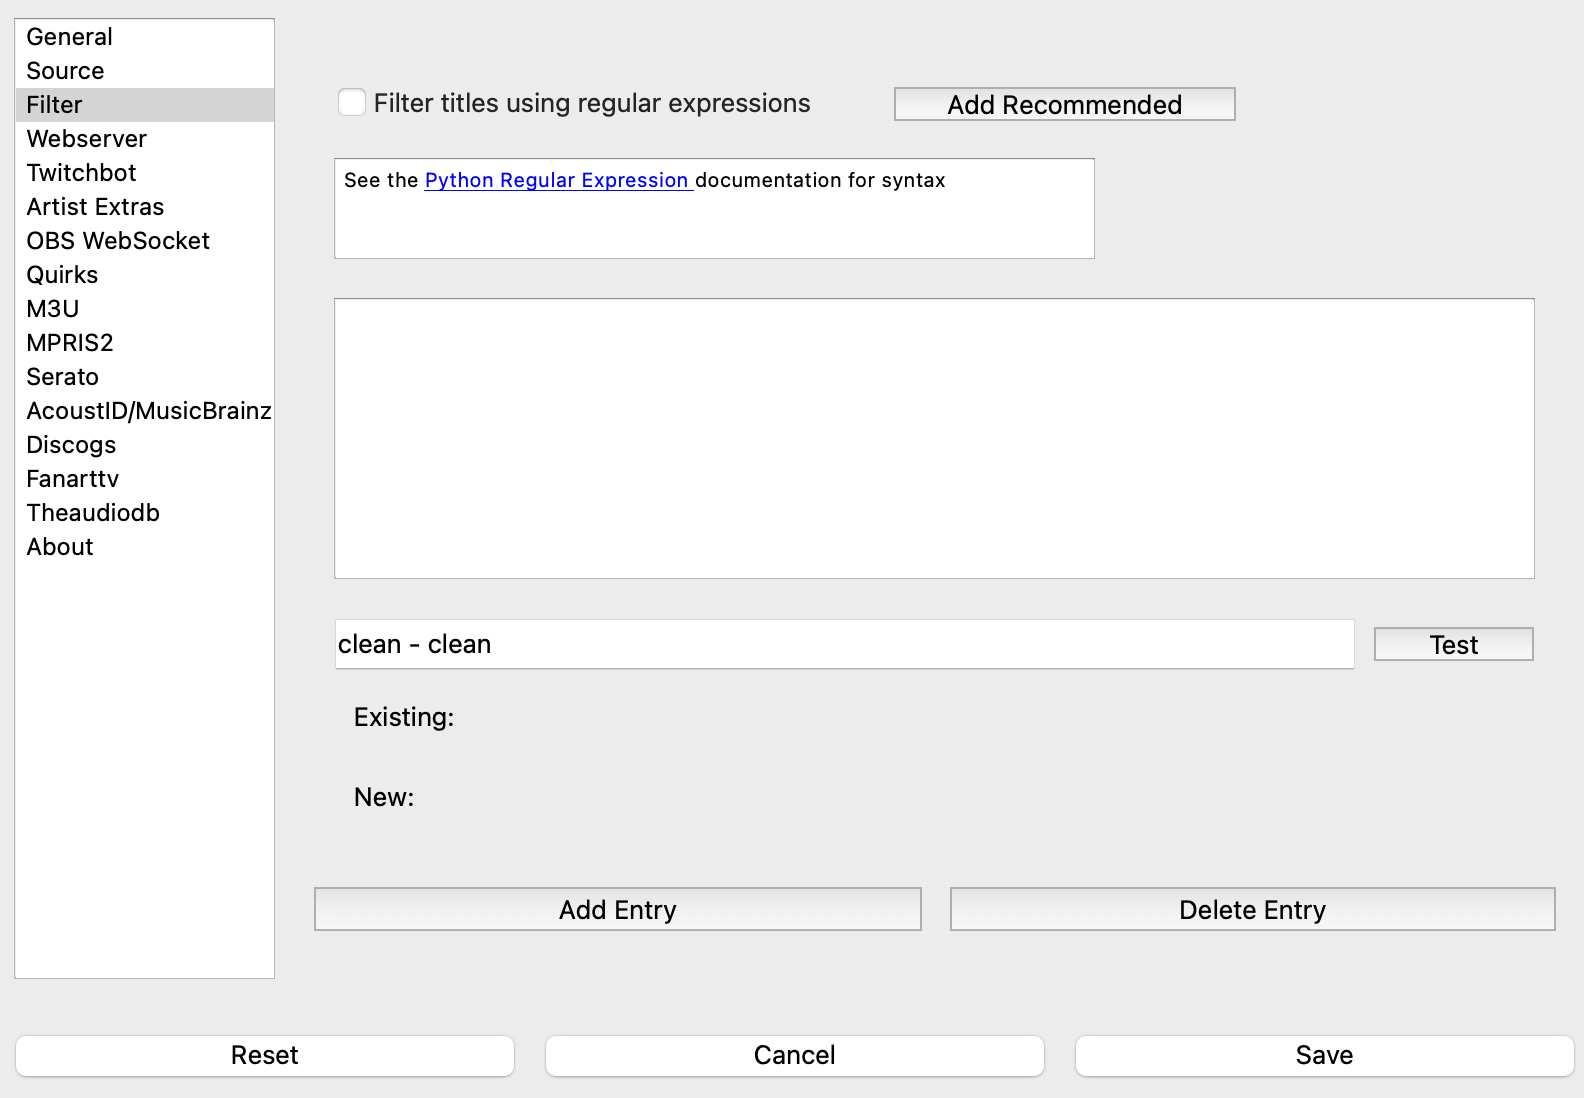This screenshot has height=1098, width=1584.
Task: Click the Test button
Action: point(1453,645)
